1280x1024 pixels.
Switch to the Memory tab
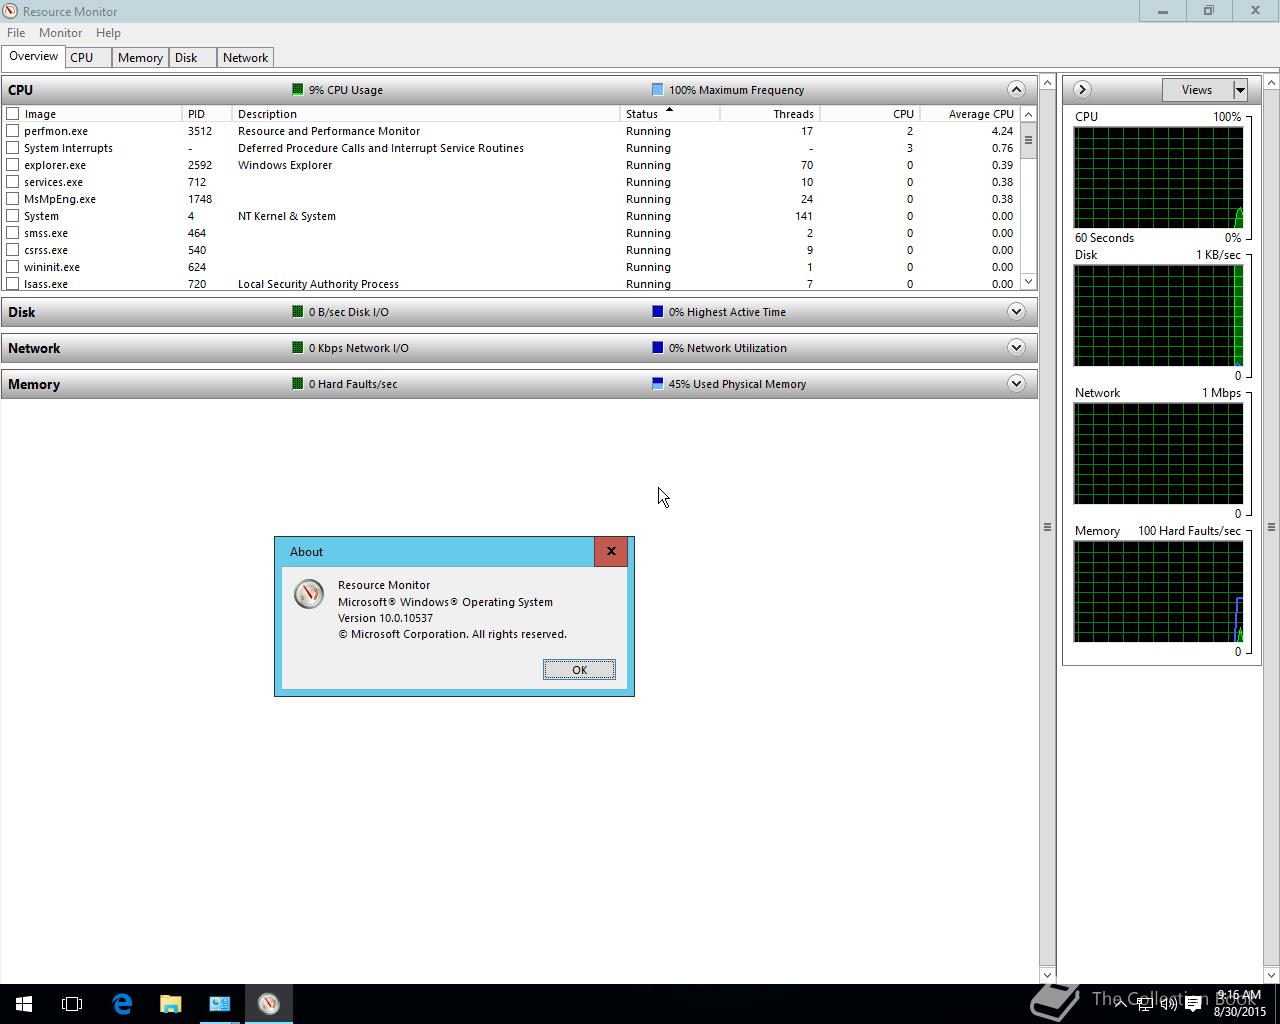(x=140, y=58)
